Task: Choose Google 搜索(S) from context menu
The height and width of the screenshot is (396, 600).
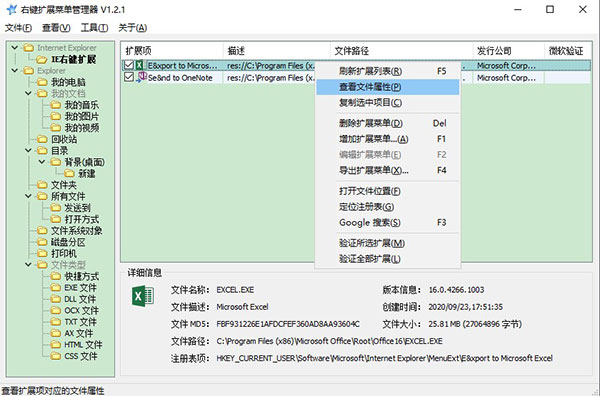Action: (x=388, y=222)
